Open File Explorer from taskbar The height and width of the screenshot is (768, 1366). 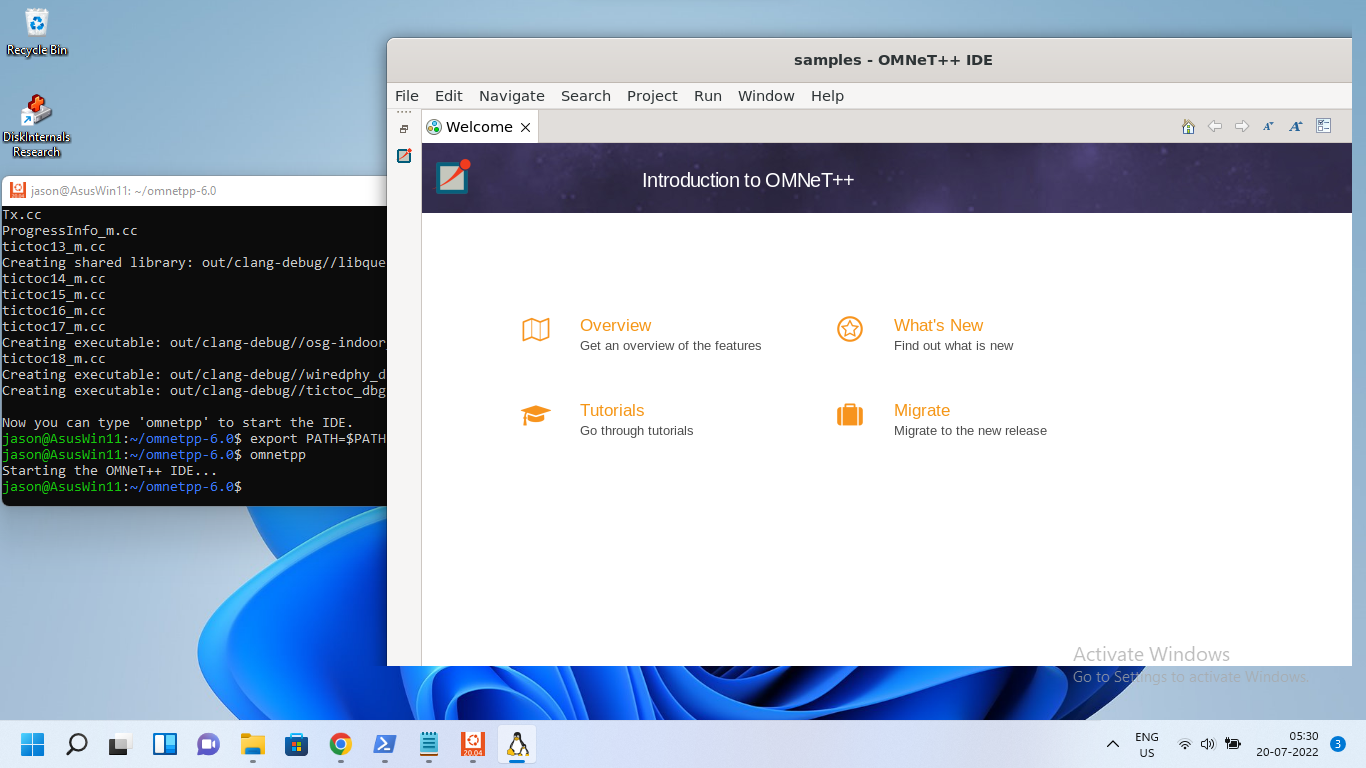(x=252, y=744)
